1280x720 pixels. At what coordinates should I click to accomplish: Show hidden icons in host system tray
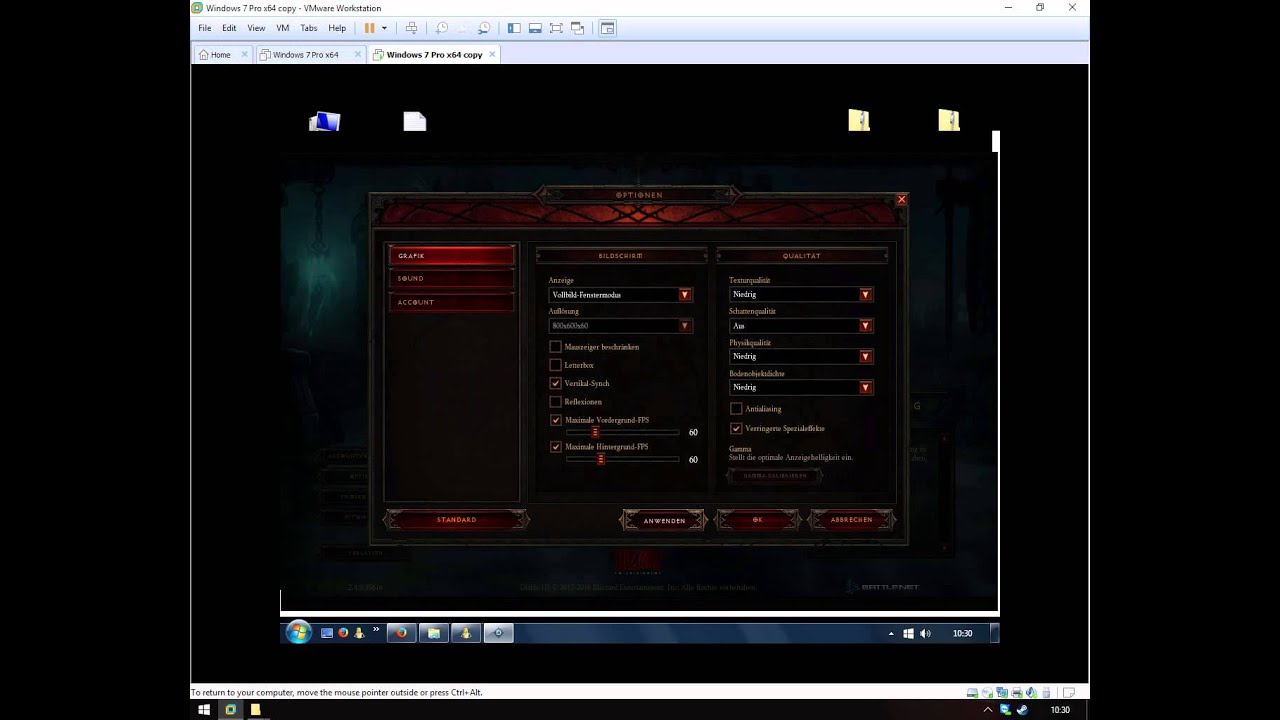pyautogui.click(x=988, y=709)
